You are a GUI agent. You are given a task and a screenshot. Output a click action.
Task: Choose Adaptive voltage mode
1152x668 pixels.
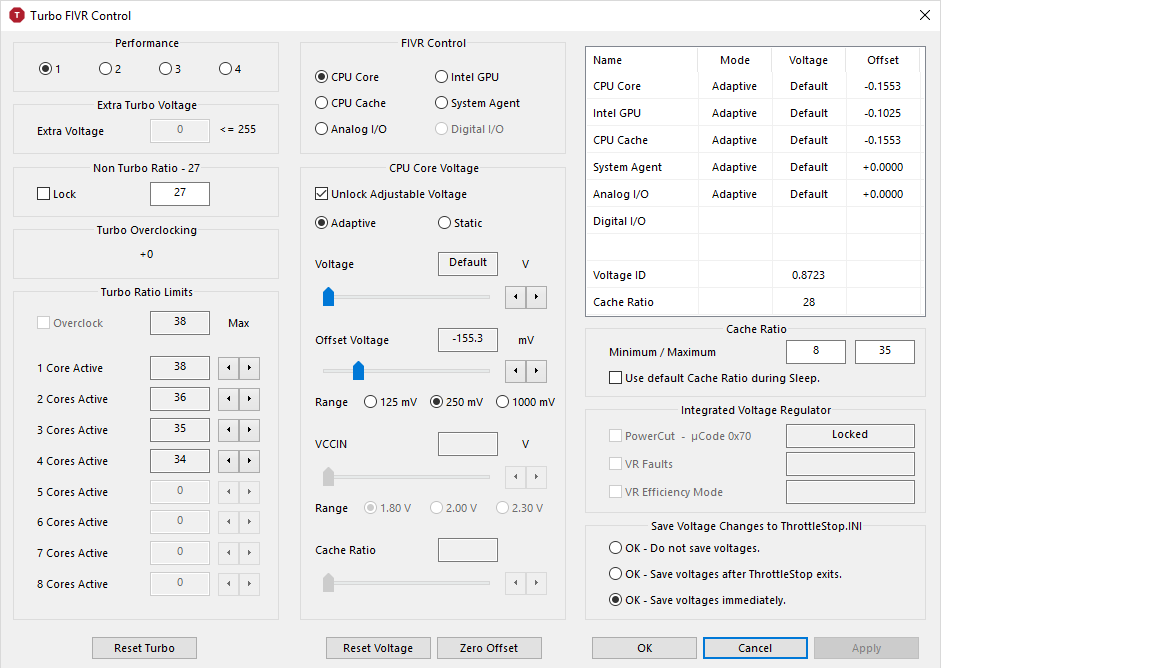(x=345, y=223)
